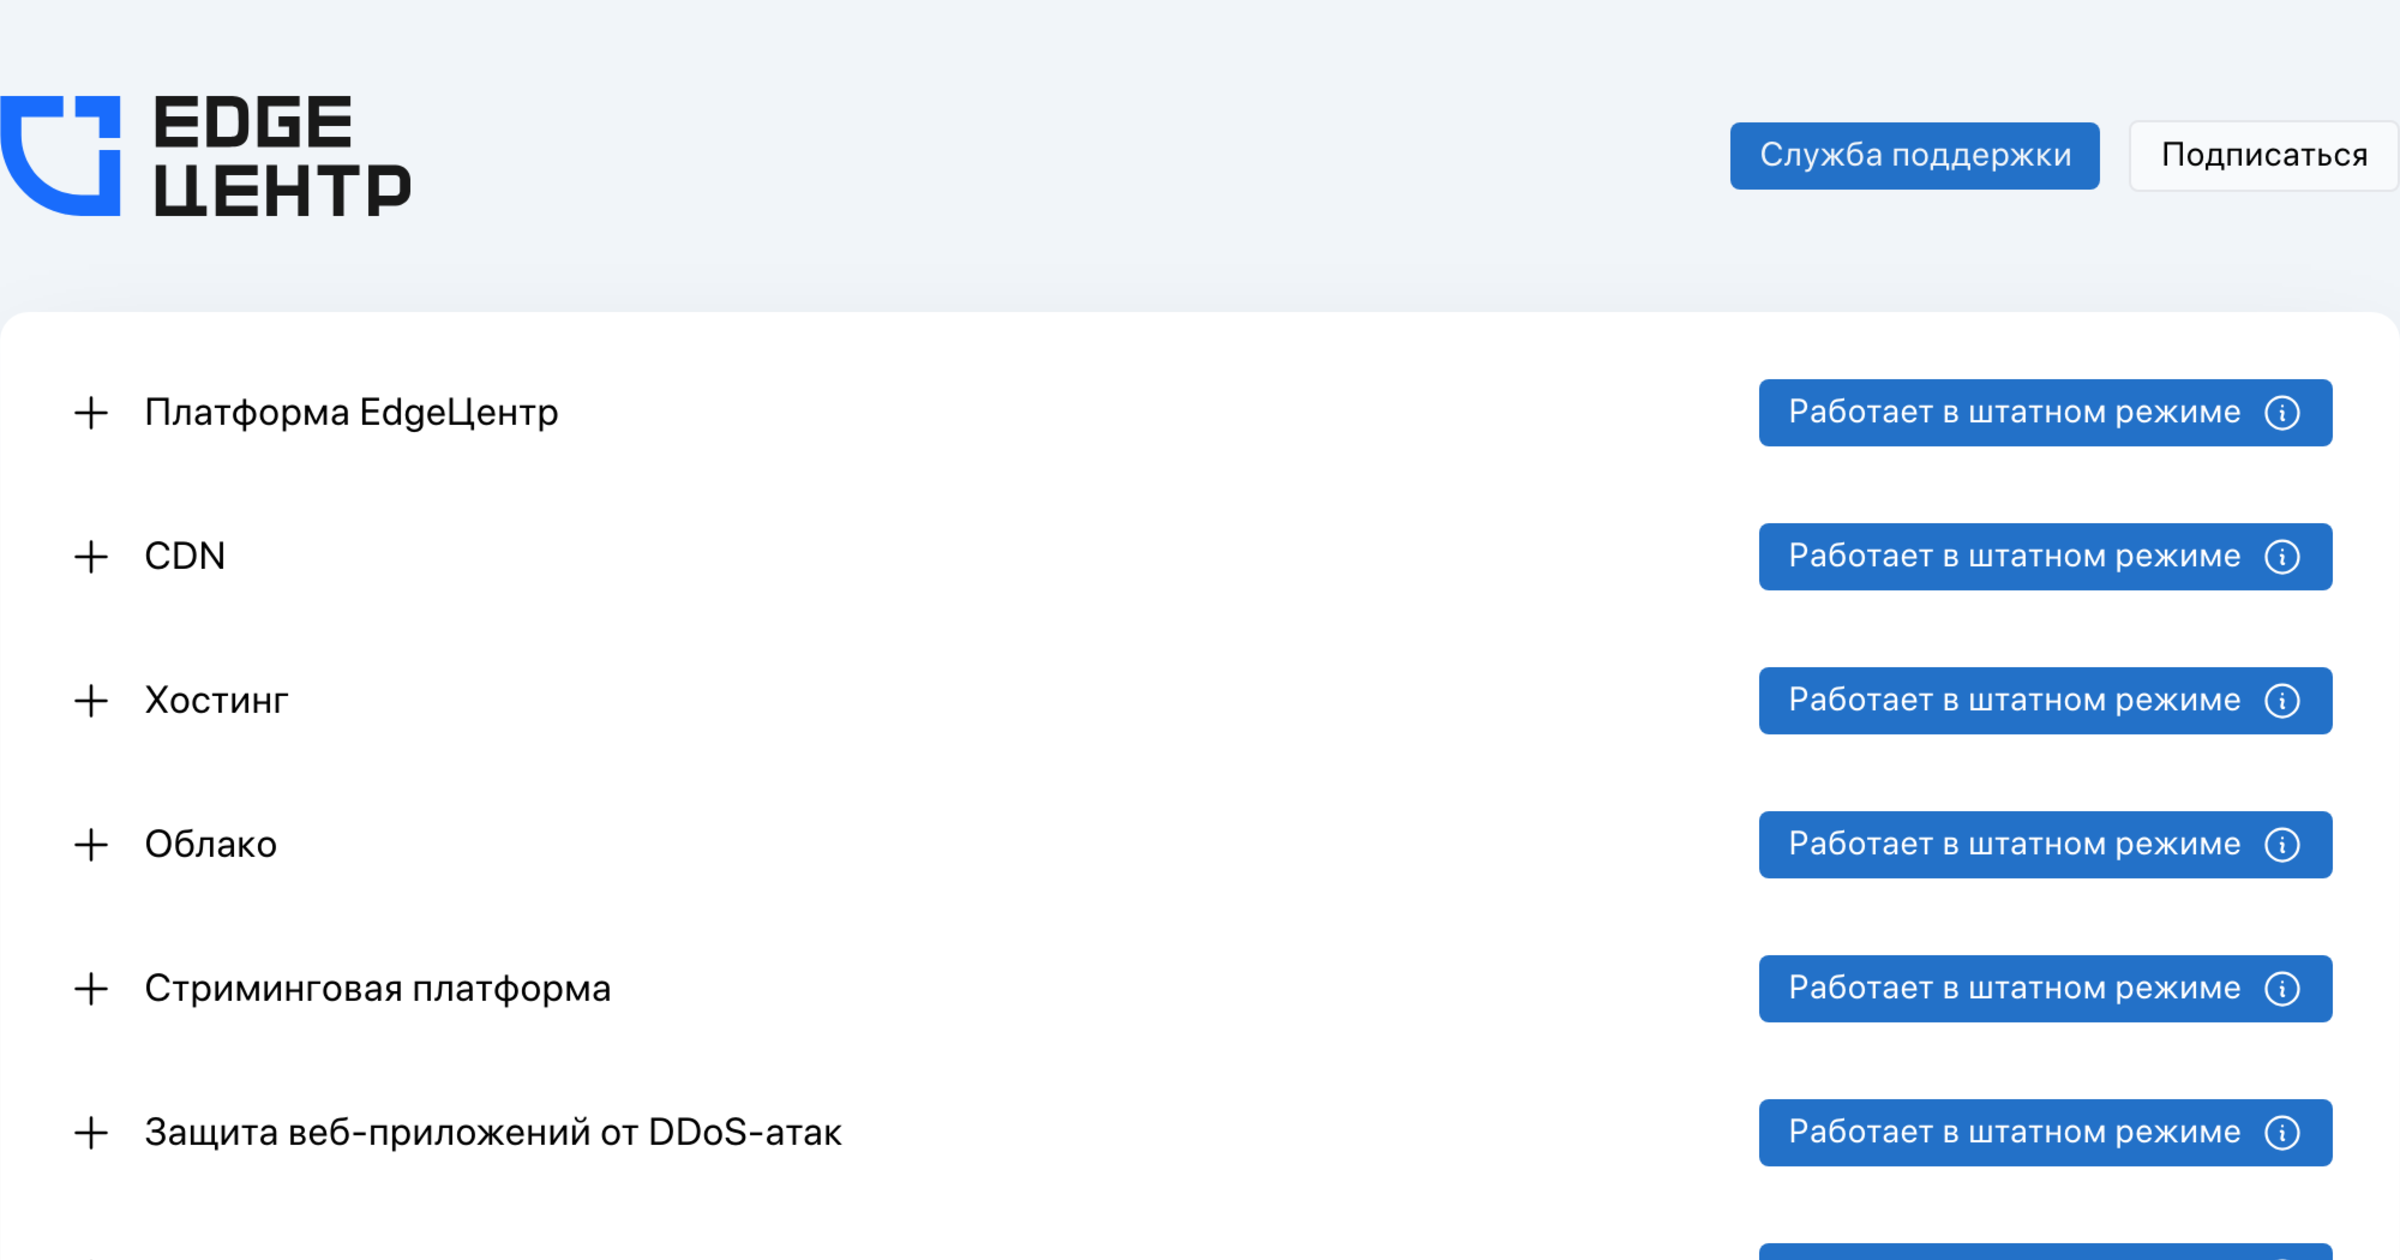Click the EdgeЦентр logo
The width and height of the screenshot is (2400, 1260).
click(x=205, y=156)
